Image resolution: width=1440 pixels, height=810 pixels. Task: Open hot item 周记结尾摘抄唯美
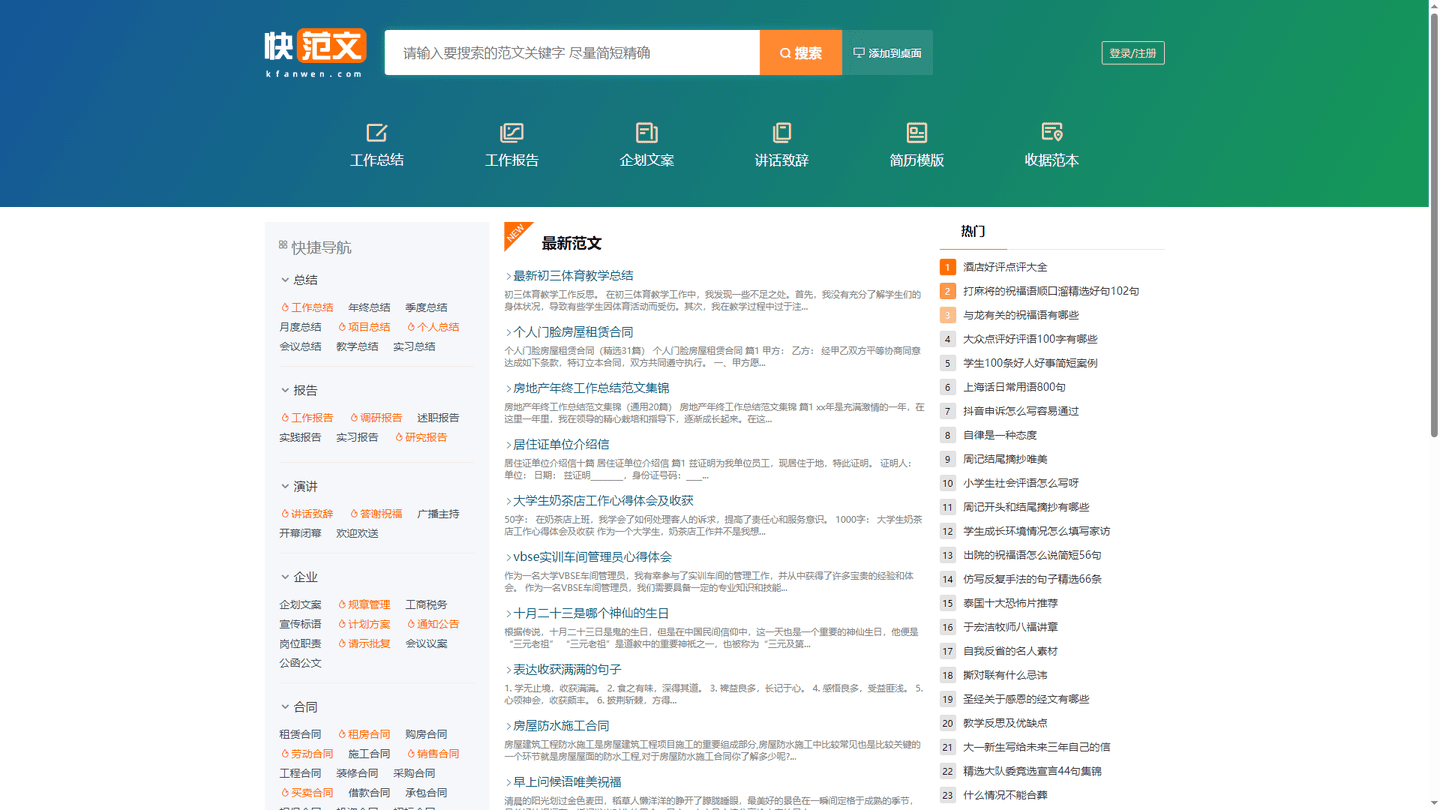point(1005,459)
